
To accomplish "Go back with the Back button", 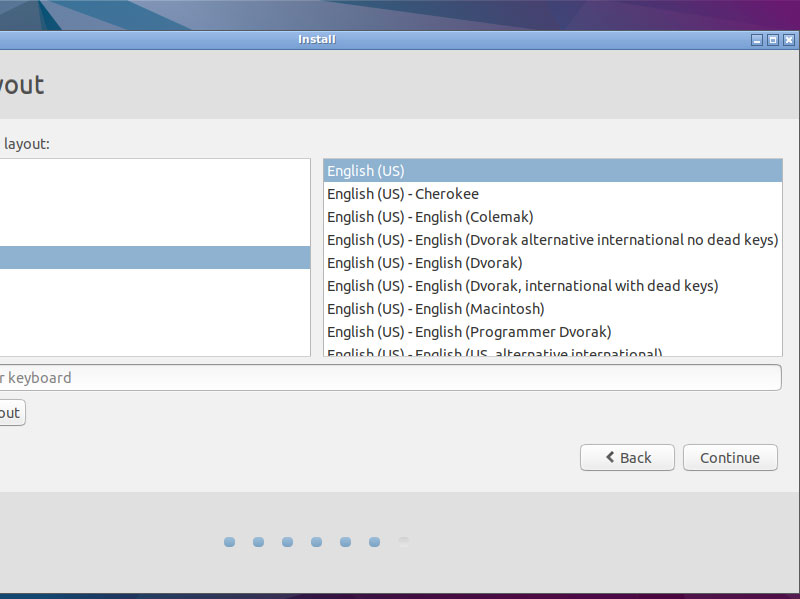I will coord(627,458).
